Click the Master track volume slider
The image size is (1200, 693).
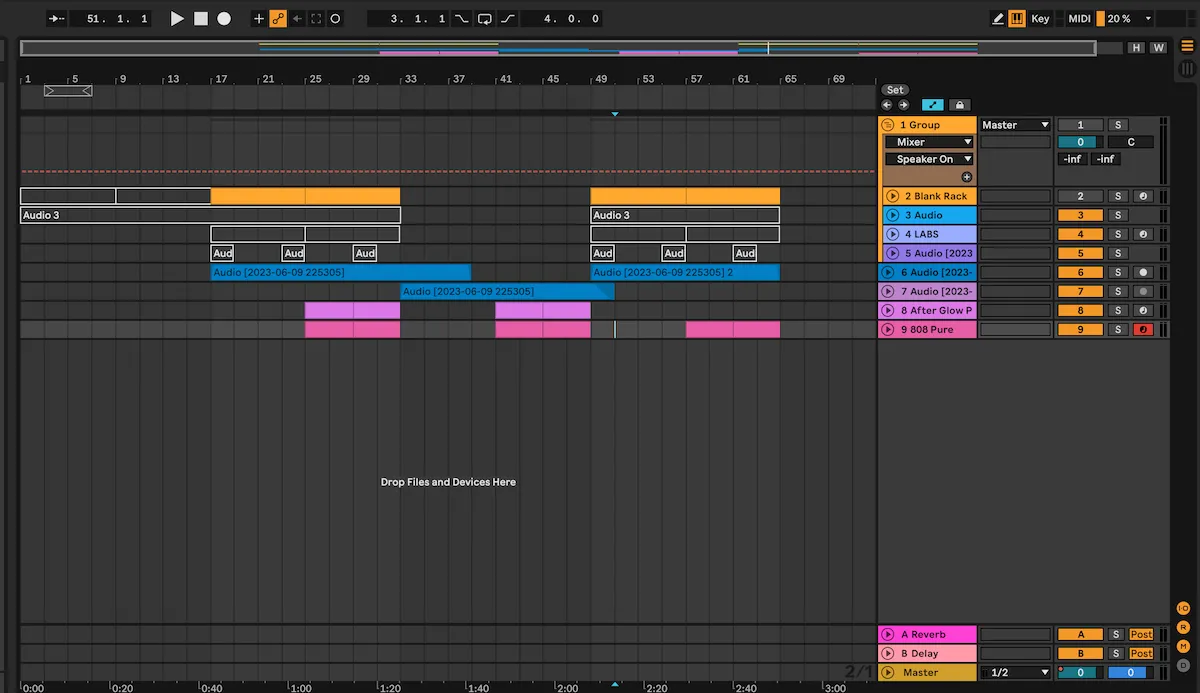pyautogui.click(x=1080, y=672)
